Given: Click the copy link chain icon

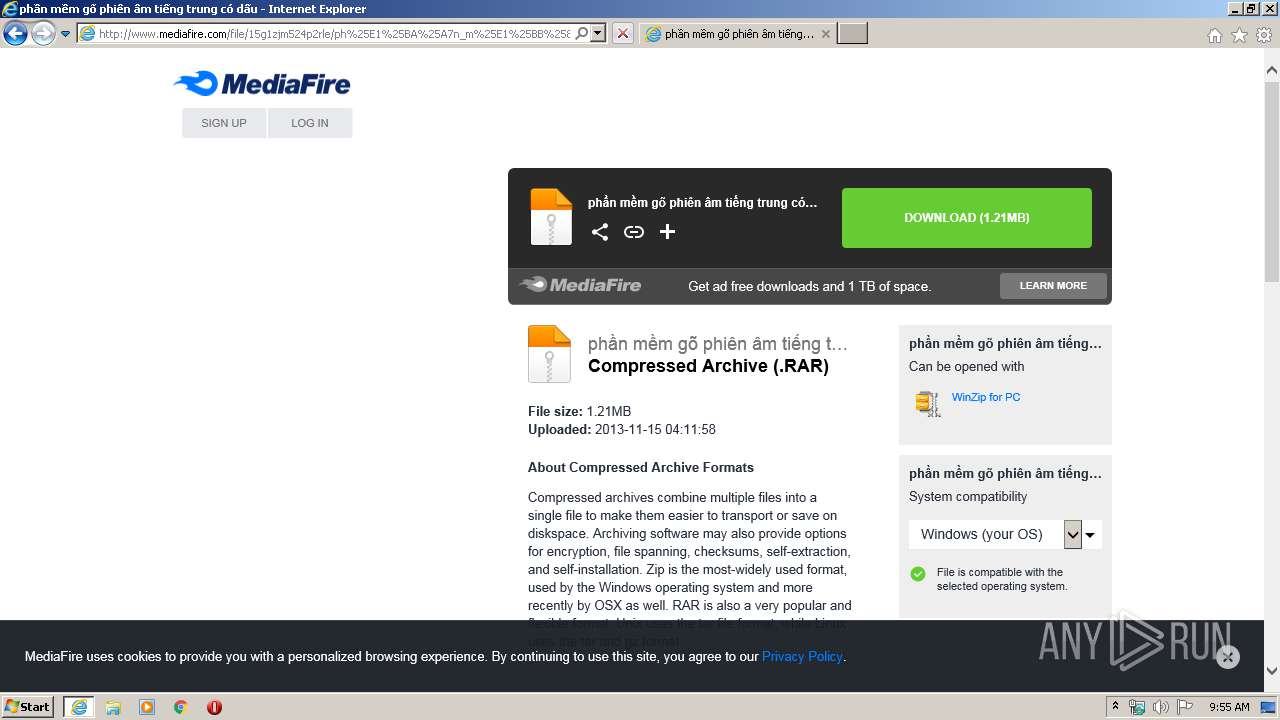Looking at the screenshot, I should 634,232.
